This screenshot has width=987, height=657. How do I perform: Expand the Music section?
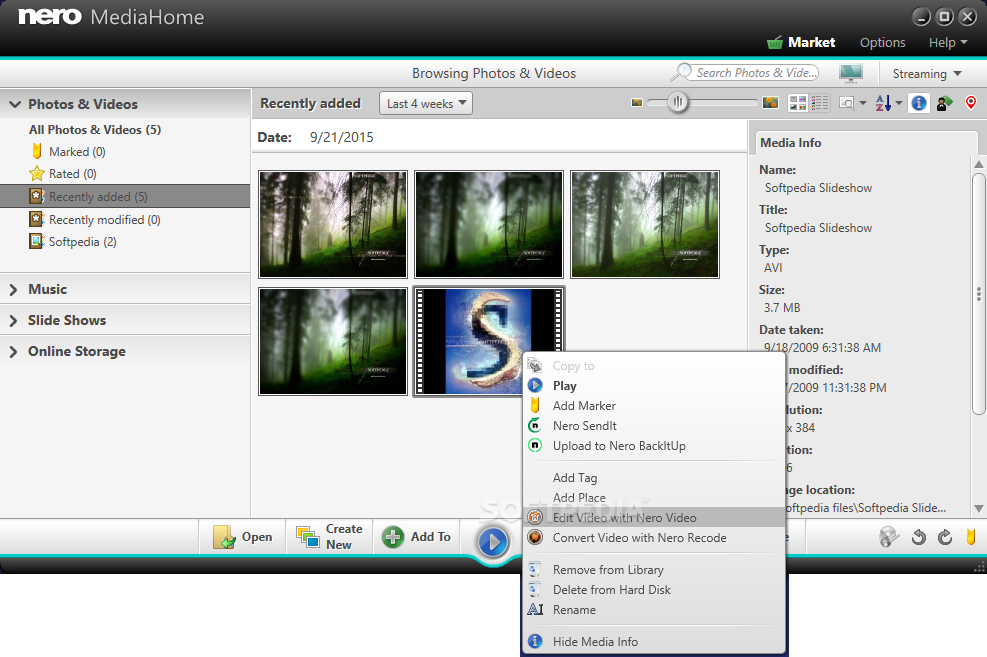pyautogui.click(x=13, y=289)
